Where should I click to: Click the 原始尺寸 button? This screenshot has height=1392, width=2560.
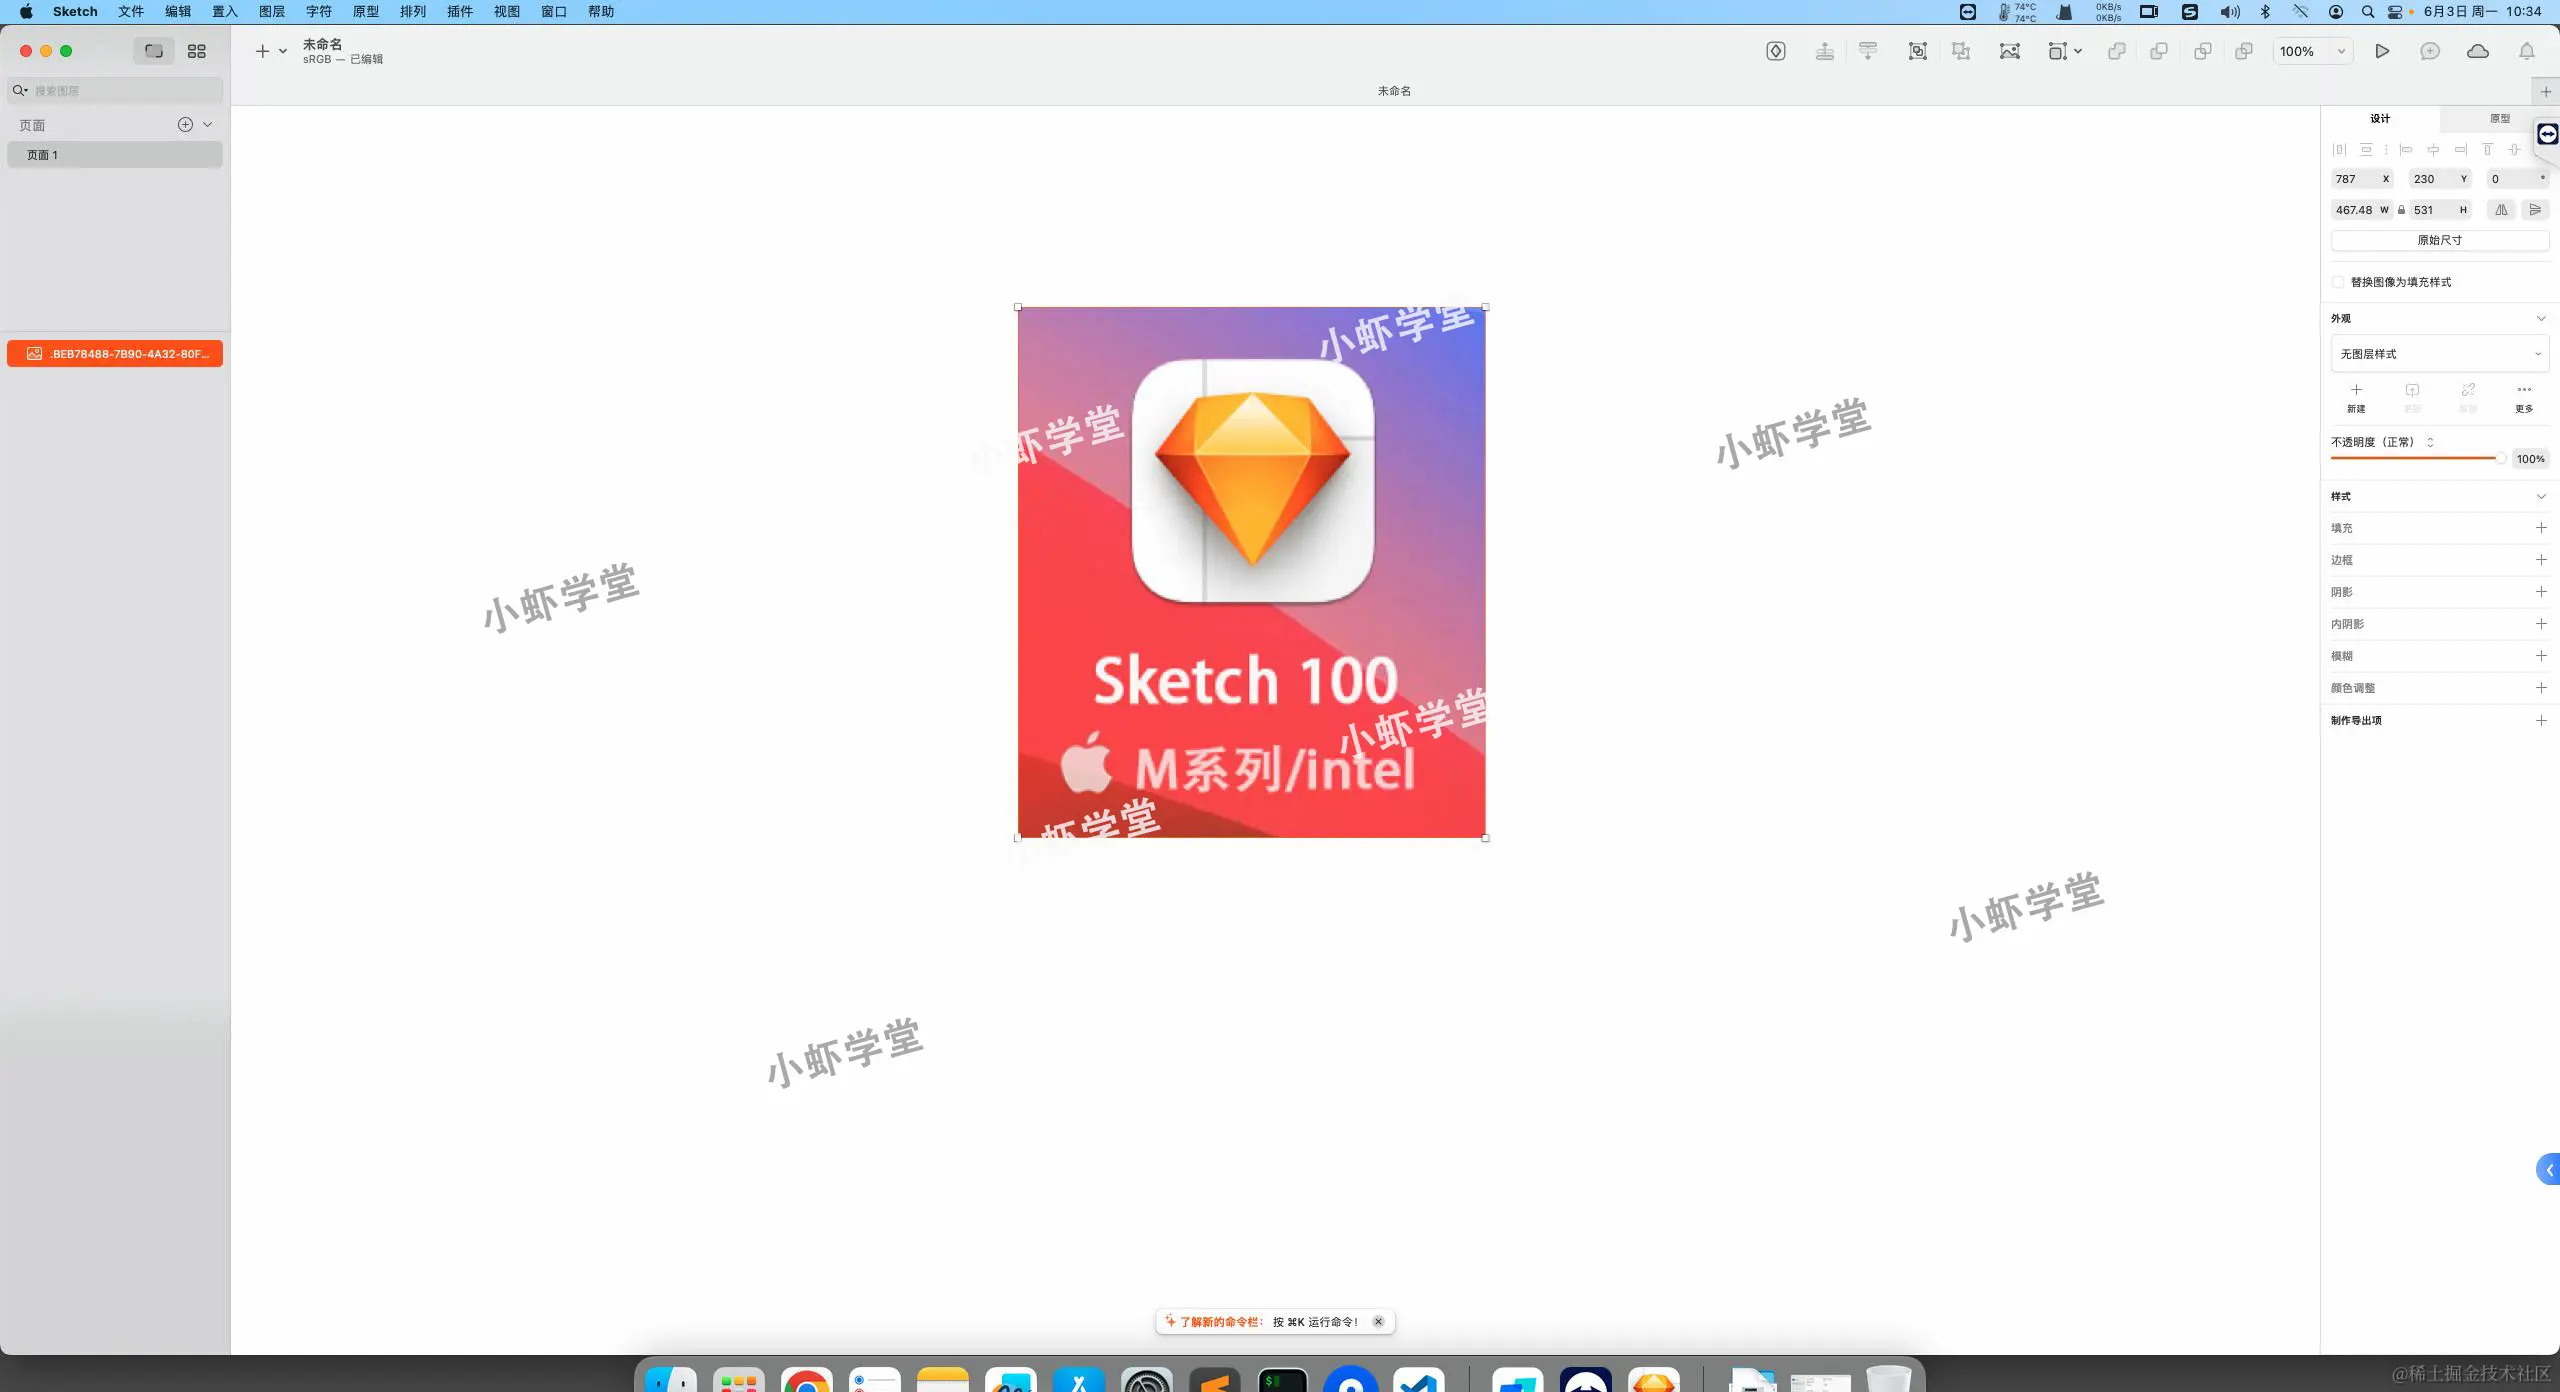(x=2440, y=240)
